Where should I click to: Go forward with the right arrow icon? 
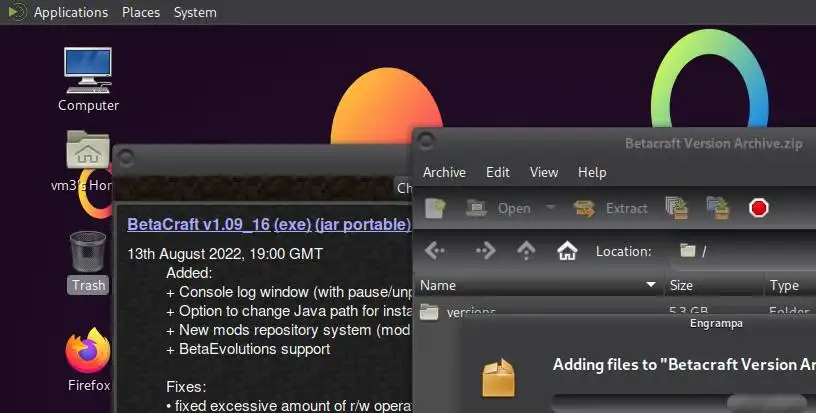[x=486, y=251]
